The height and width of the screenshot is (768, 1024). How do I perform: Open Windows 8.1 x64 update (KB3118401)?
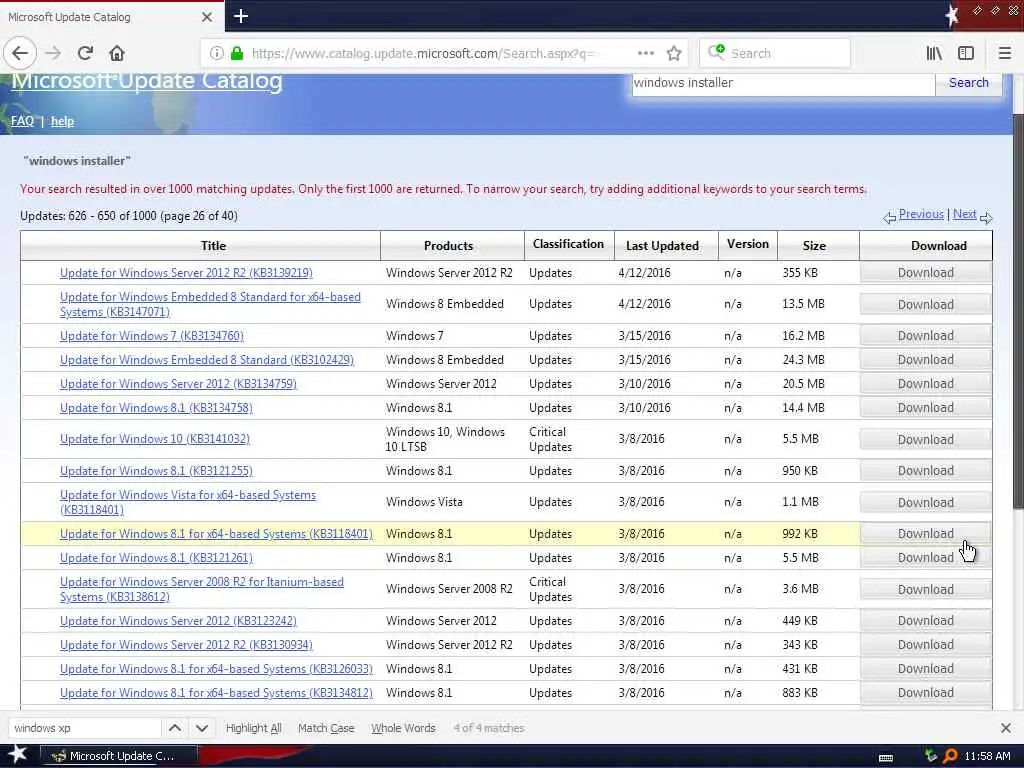216,534
